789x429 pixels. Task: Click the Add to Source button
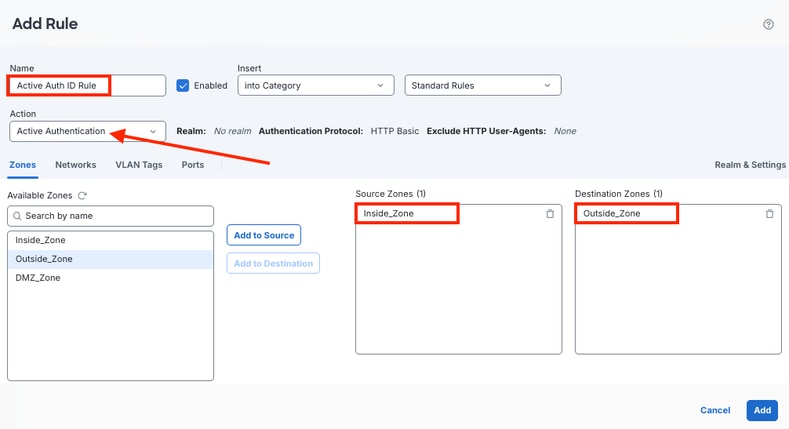coord(264,235)
